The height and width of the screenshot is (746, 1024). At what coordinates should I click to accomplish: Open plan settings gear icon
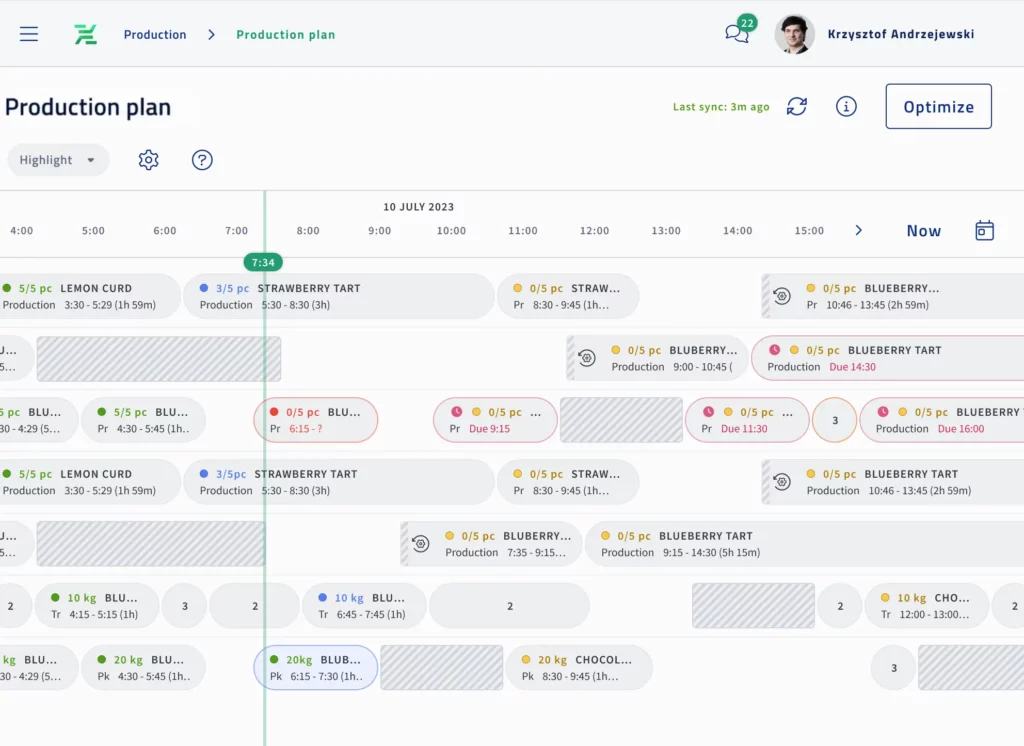point(149,160)
